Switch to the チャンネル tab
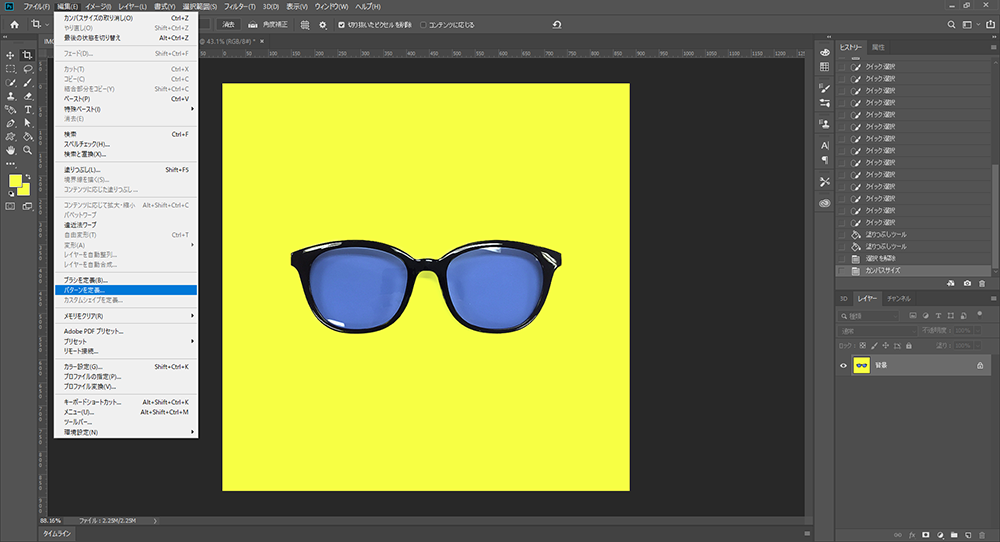This screenshot has width=1000, height=542. tap(898, 298)
